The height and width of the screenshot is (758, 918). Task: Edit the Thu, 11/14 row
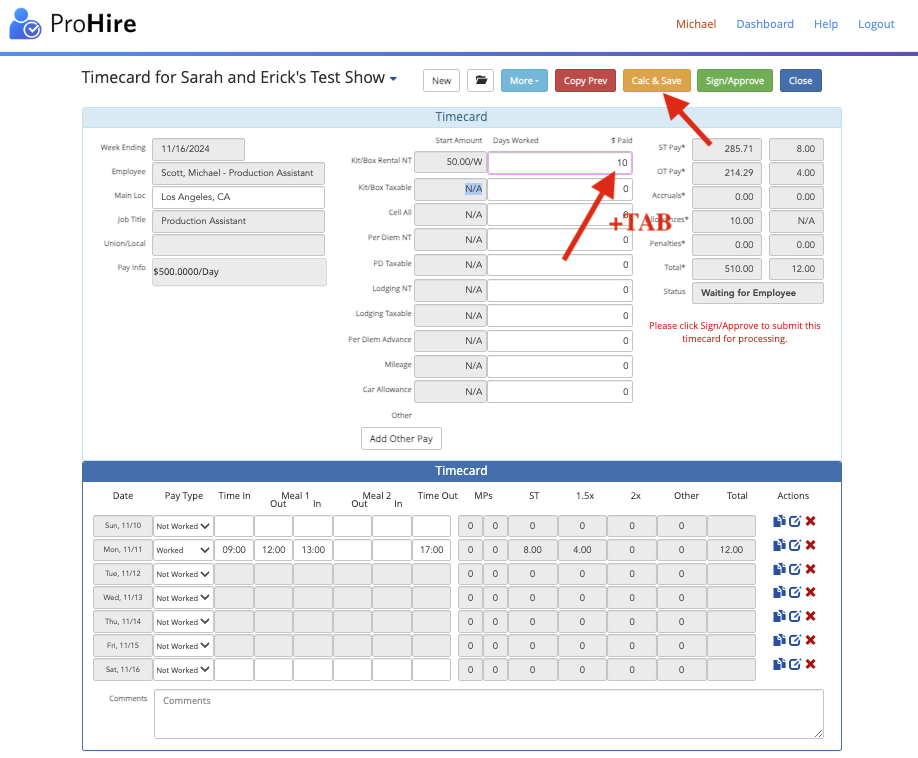[794, 616]
